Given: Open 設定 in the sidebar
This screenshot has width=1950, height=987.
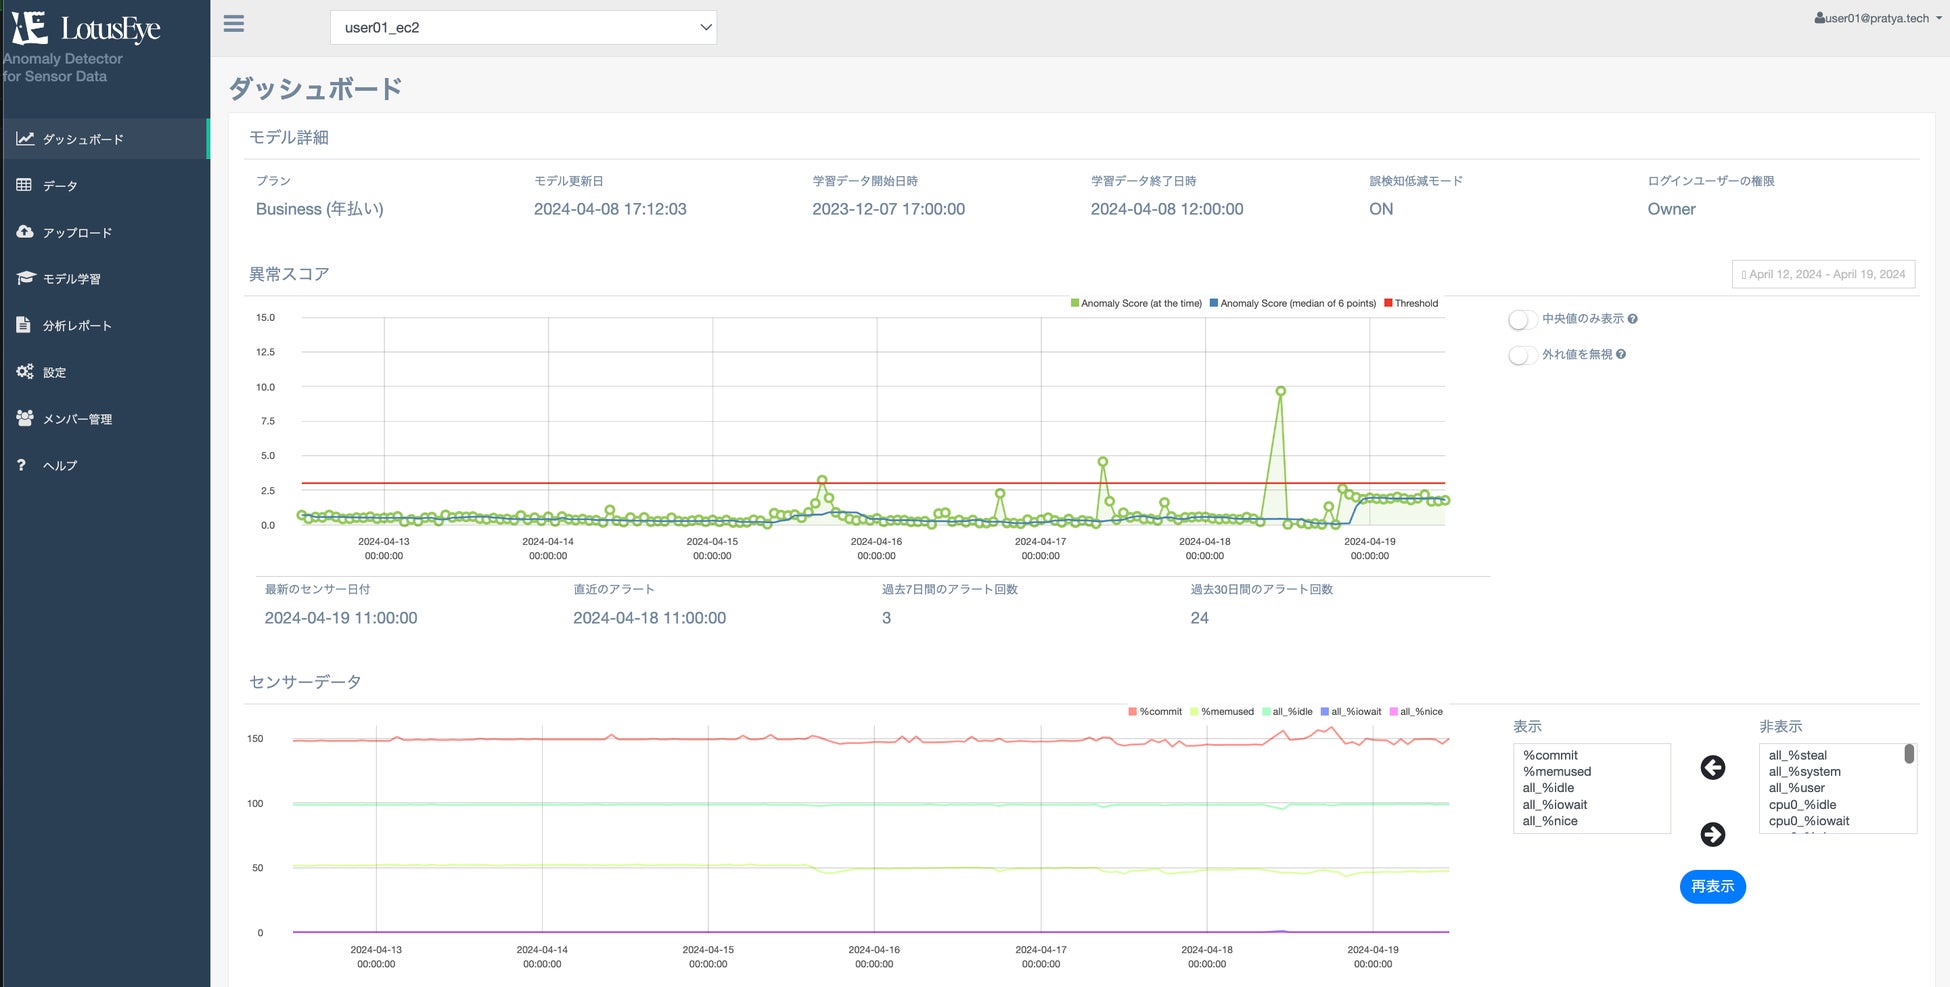Looking at the screenshot, I should 105,372.
